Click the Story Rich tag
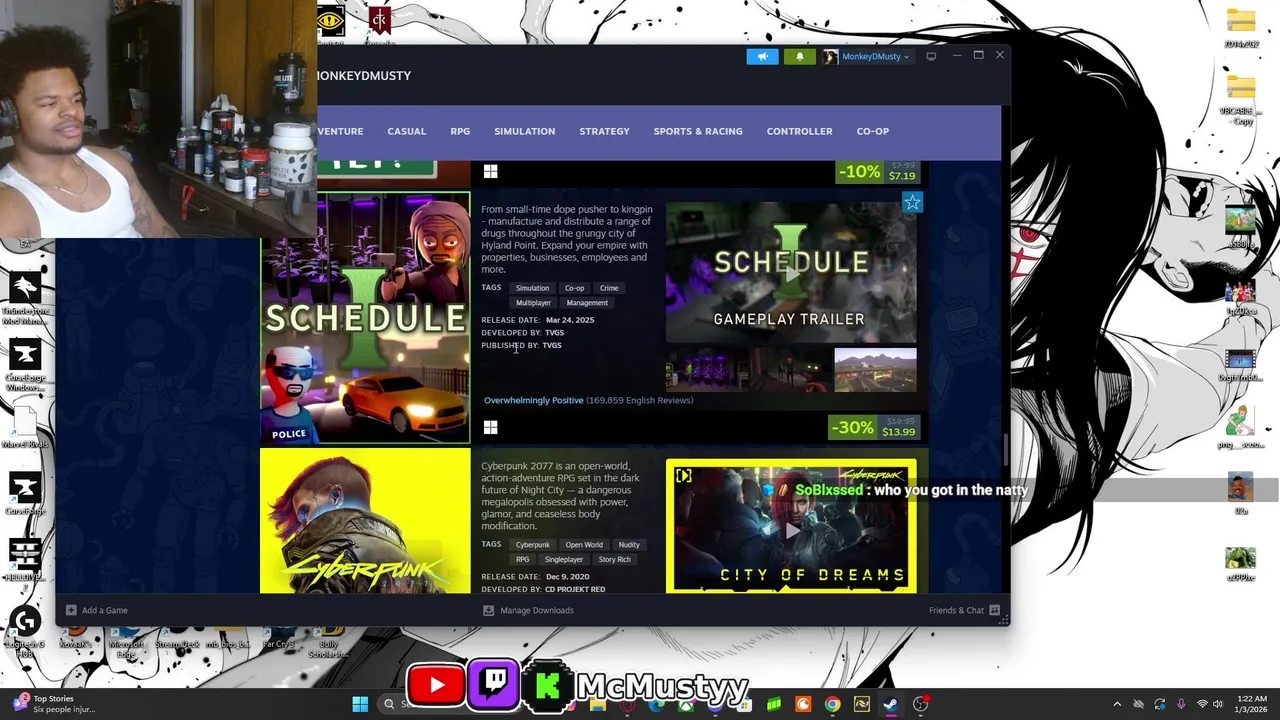This screenshot has width=1280, height=720. (615, 560)
